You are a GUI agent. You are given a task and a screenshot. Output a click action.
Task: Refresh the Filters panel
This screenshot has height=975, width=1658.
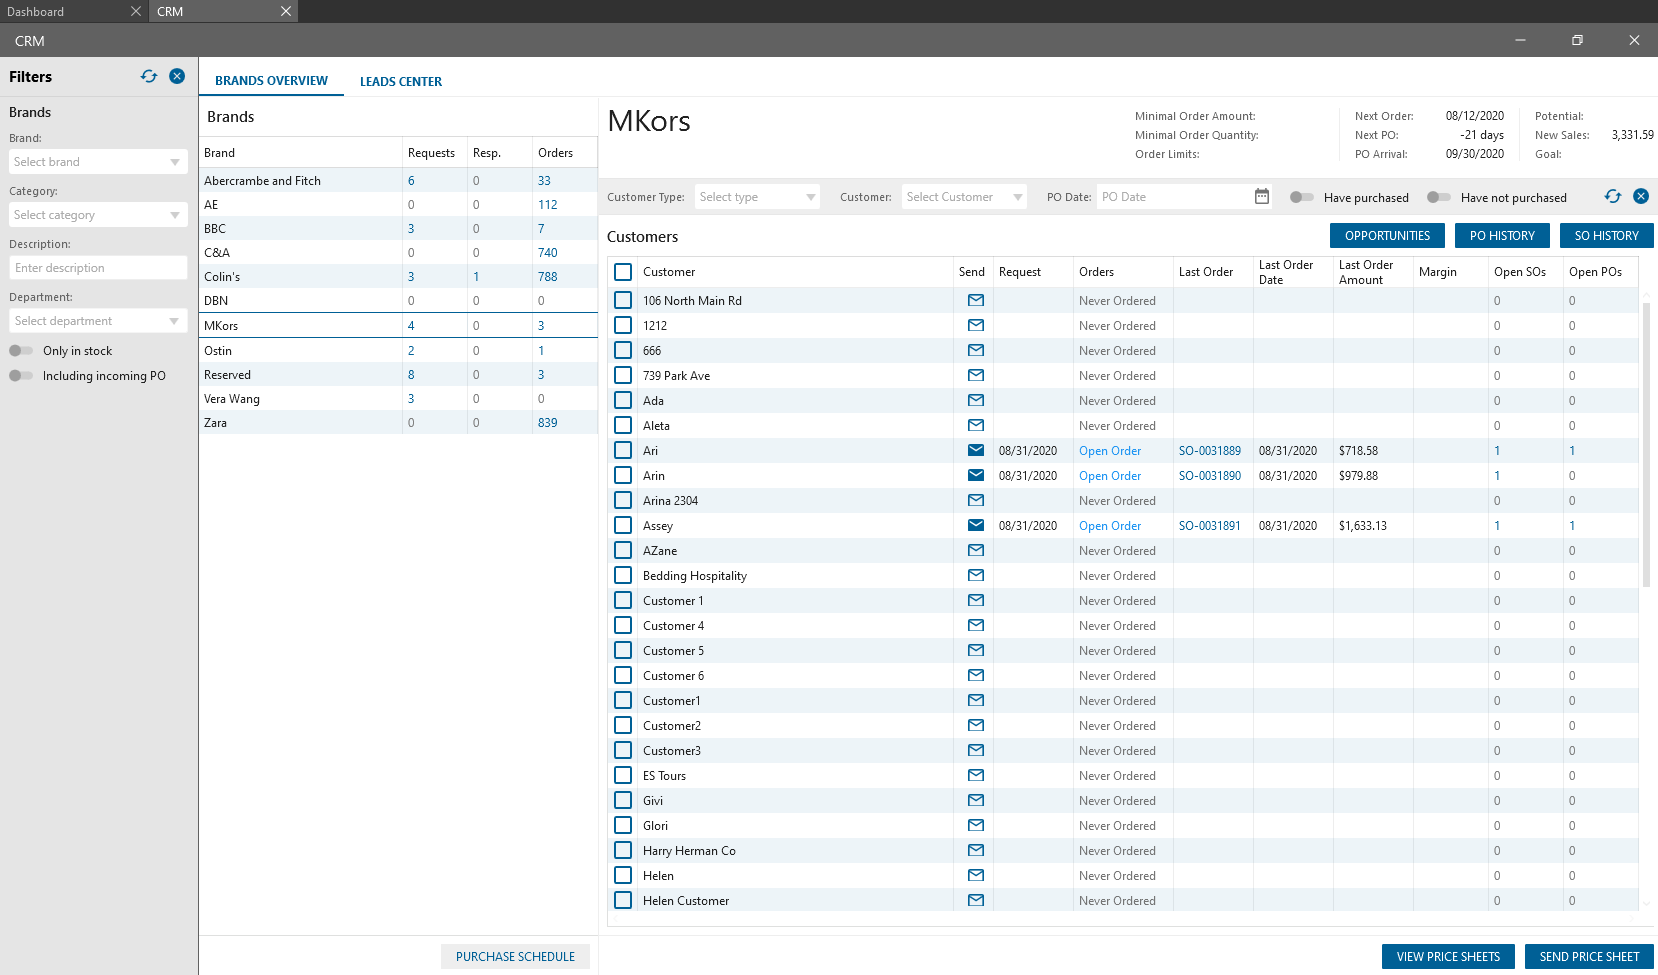[x=149, y=76]
